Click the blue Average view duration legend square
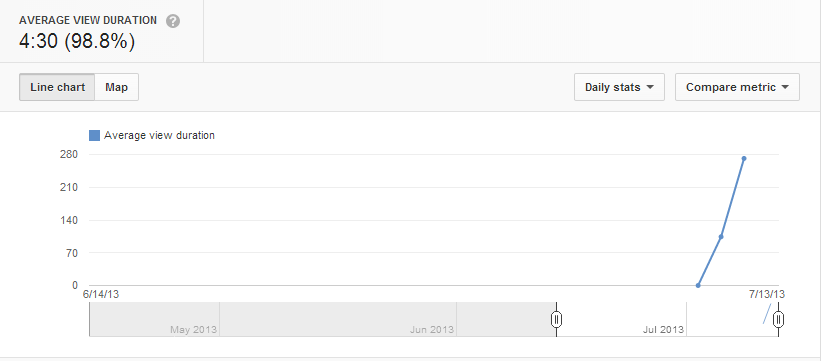Screen dimensions: 825x361 pos(94,135)
